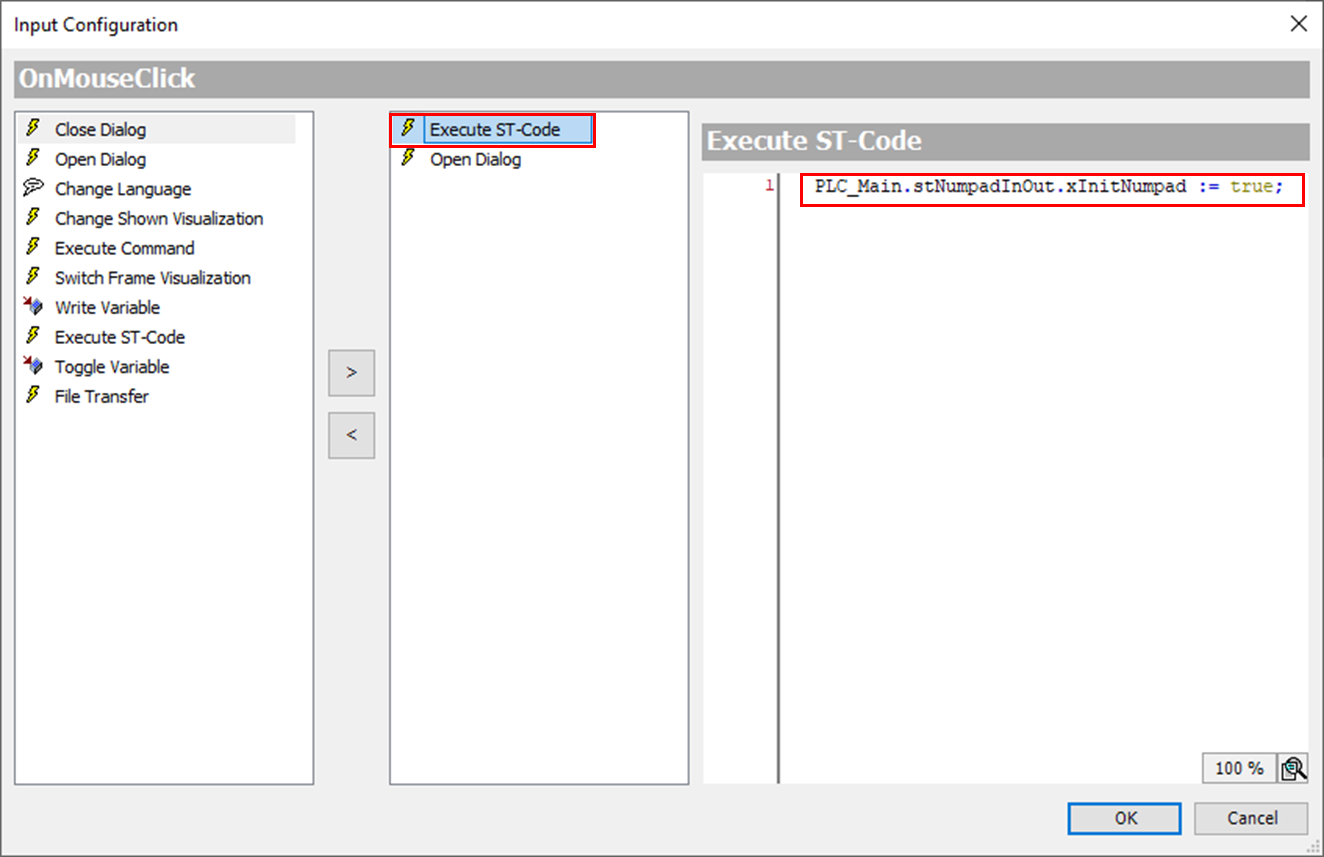Viewport: 1324px width, 857px height.
Task: Remove assigned action with the < button
Action: coord(351,435)
